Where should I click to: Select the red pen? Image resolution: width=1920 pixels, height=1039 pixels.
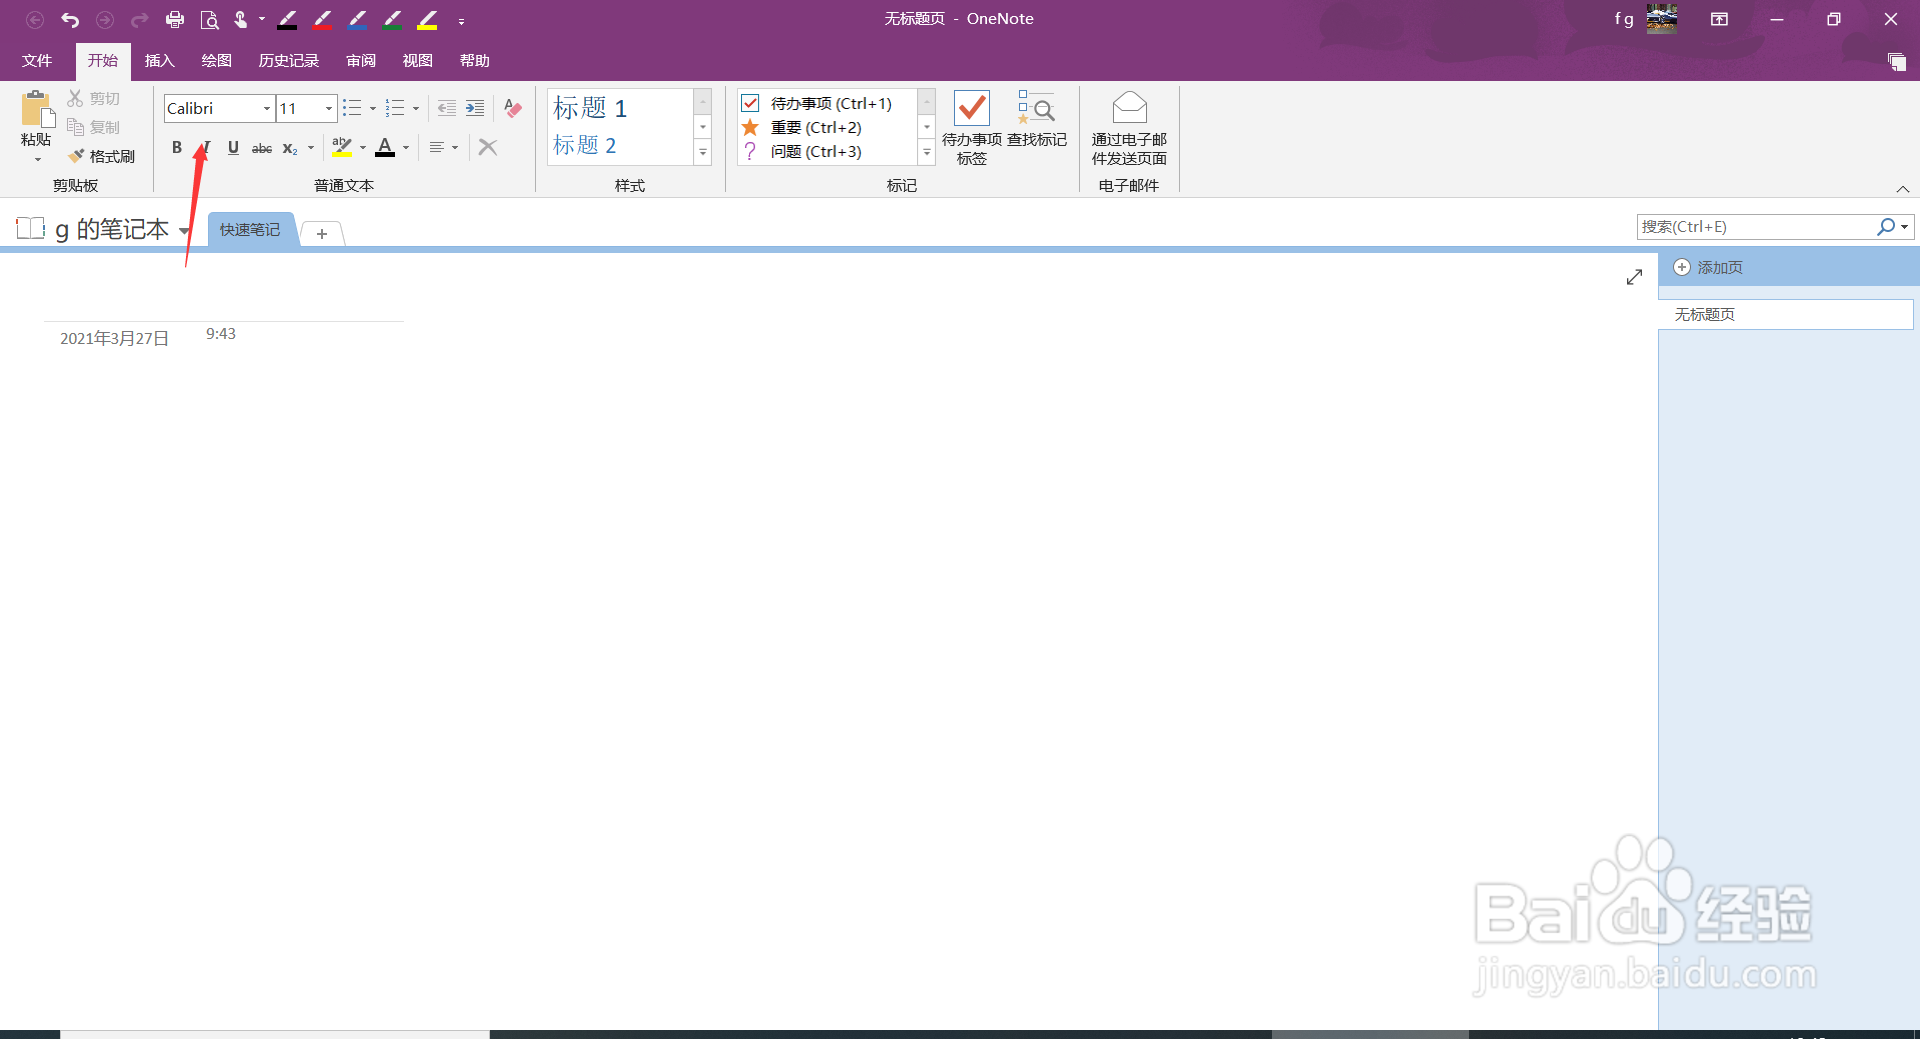(x=323, y=20)
